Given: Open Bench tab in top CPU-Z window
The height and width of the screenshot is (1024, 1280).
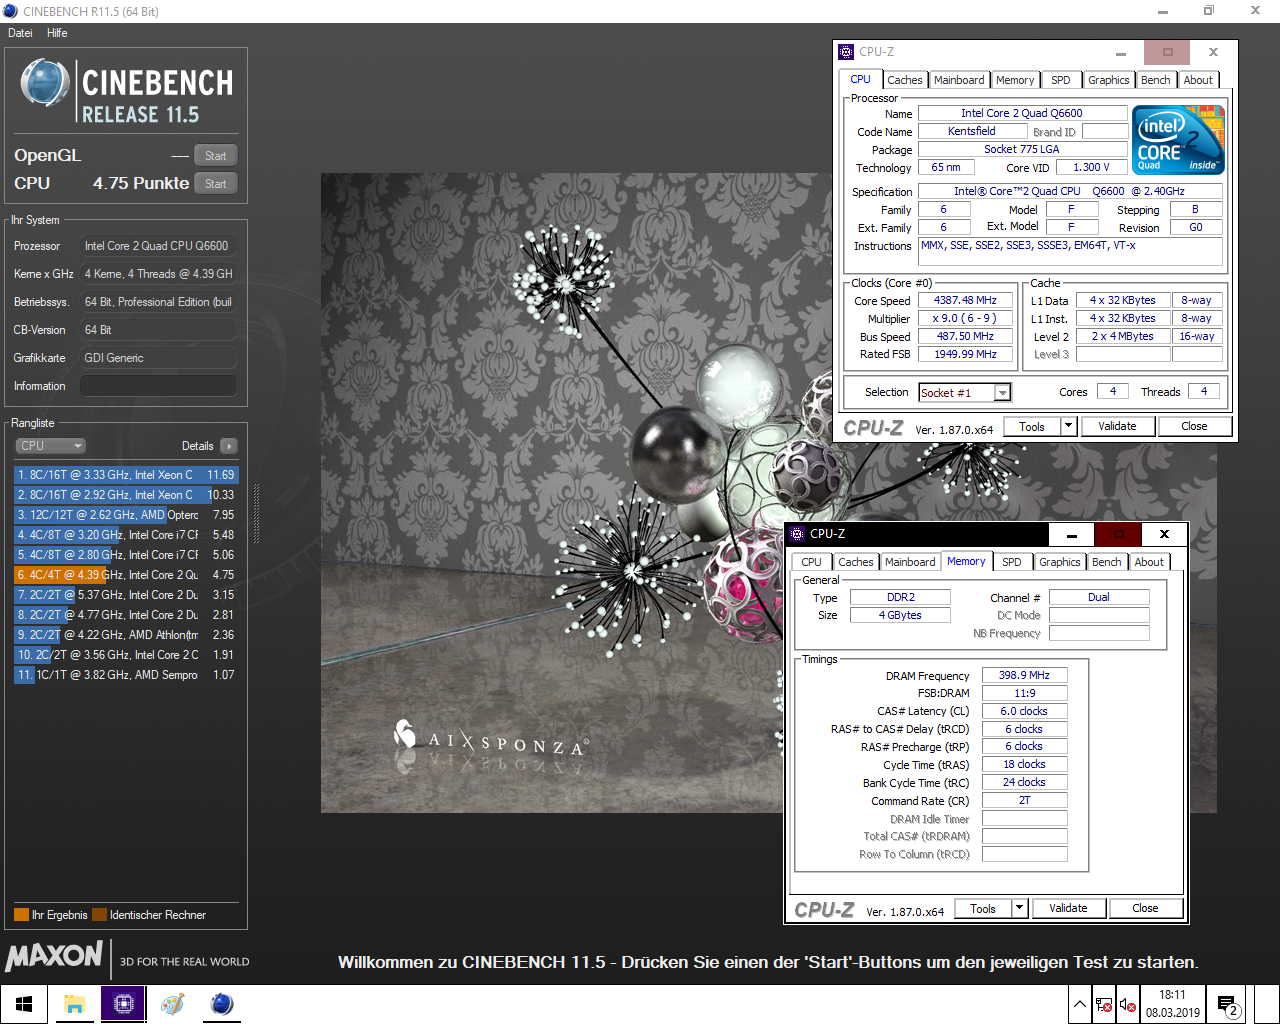Looking at the screenshot, I should coord(1156,80).
